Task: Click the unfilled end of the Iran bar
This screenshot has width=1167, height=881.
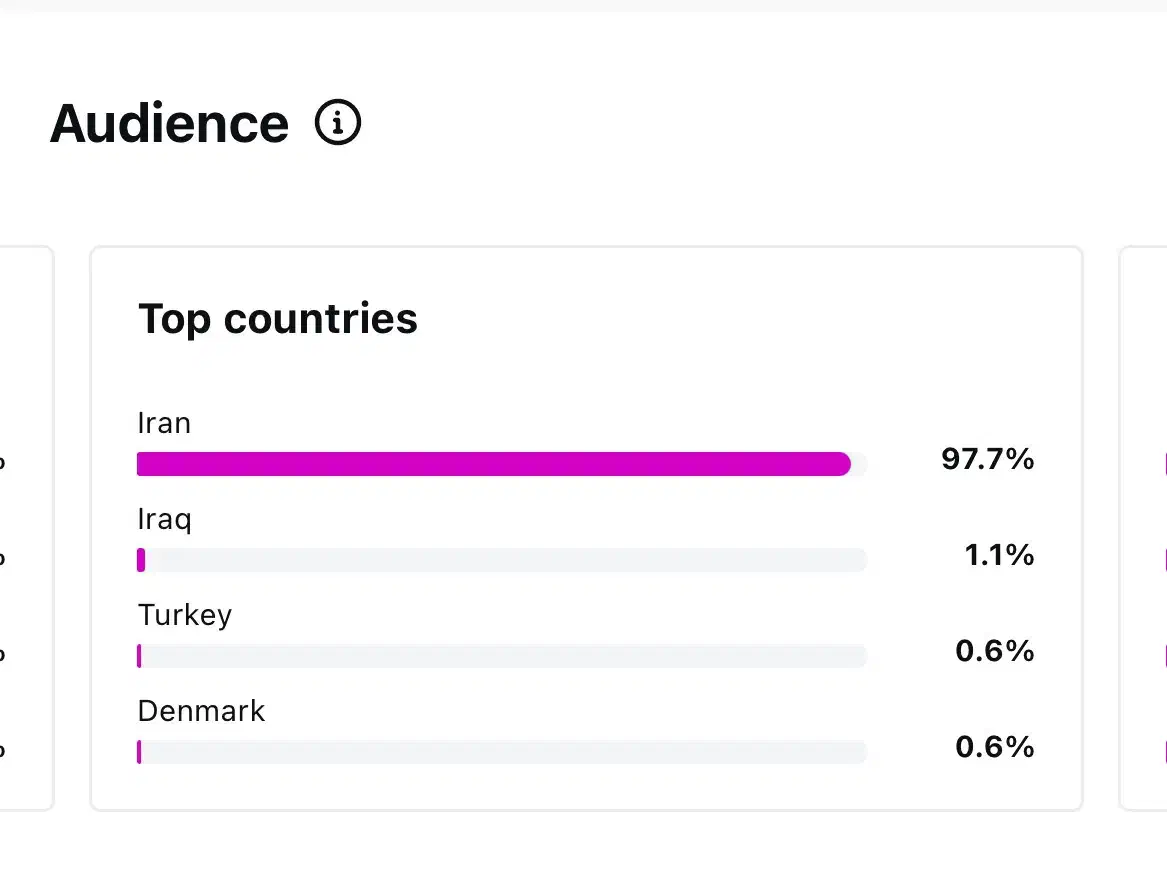Action: coord(859,464)
